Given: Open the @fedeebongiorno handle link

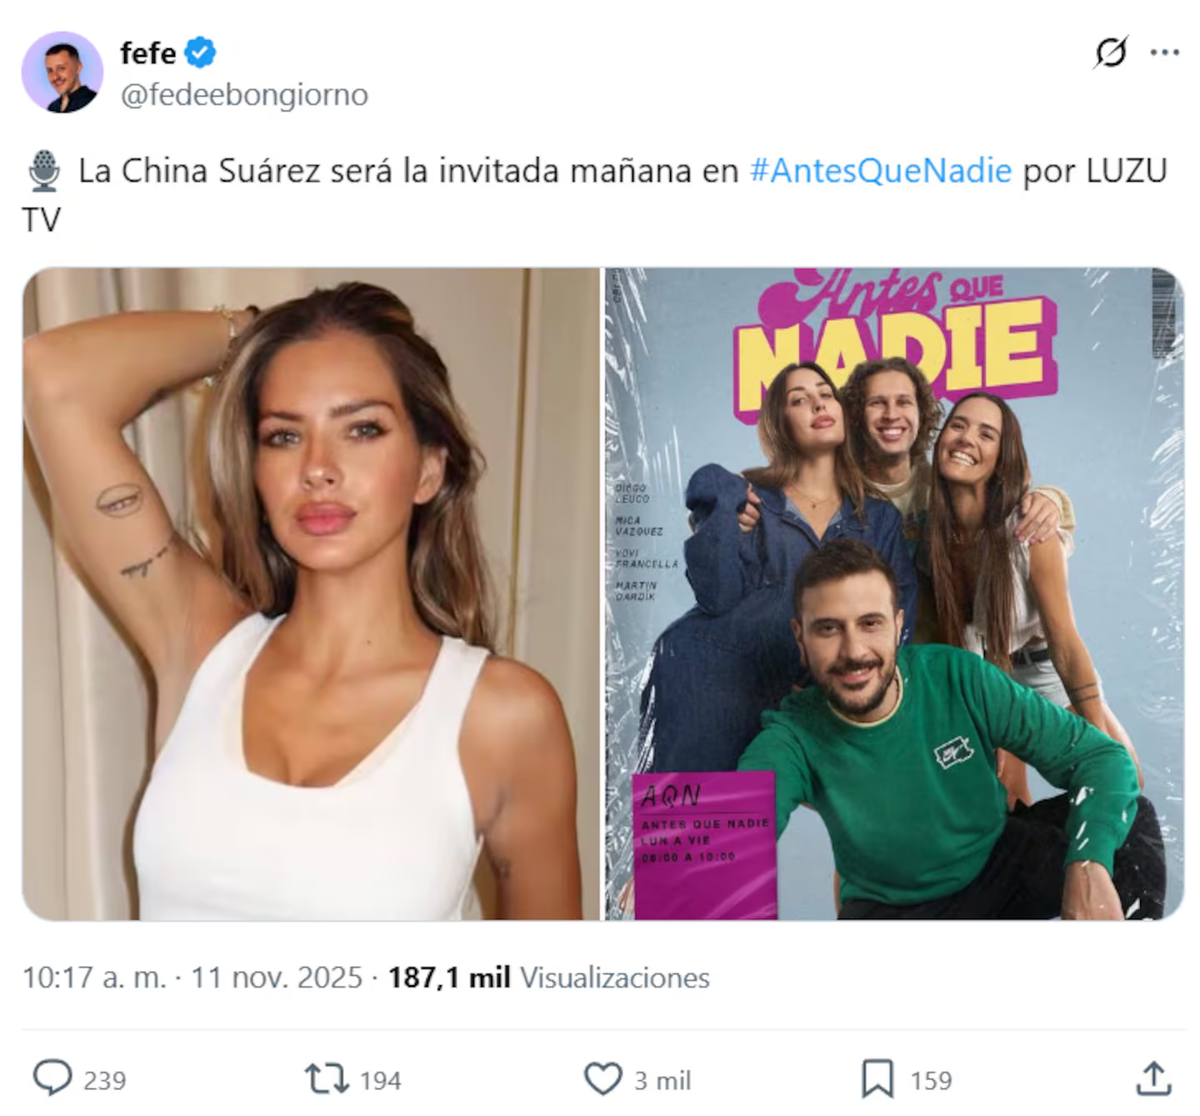Looking at the screenshot, I should point(244,95).
